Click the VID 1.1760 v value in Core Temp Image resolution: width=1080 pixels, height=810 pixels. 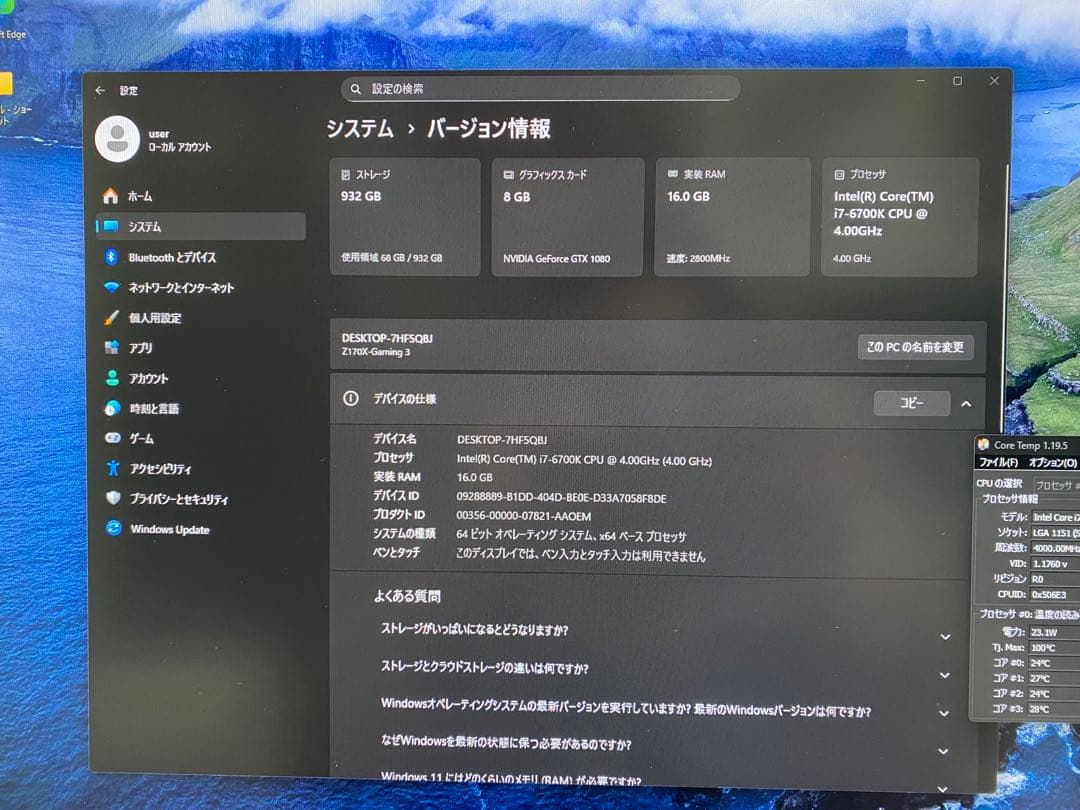point(1055,563)
